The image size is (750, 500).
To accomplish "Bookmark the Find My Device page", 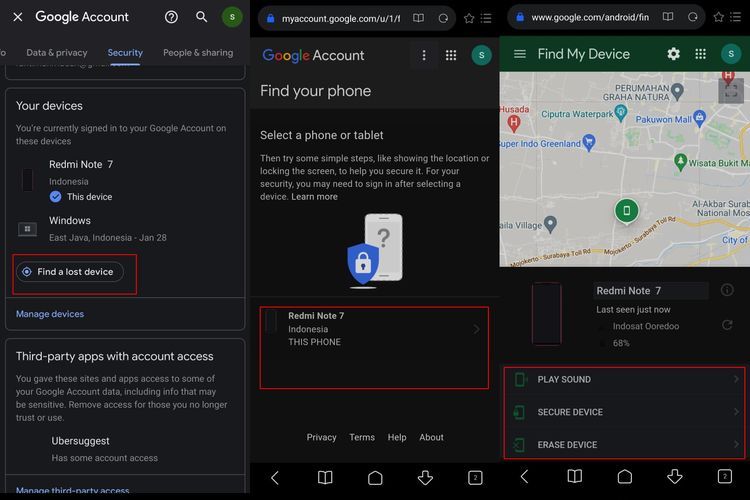I will point(718,17).
